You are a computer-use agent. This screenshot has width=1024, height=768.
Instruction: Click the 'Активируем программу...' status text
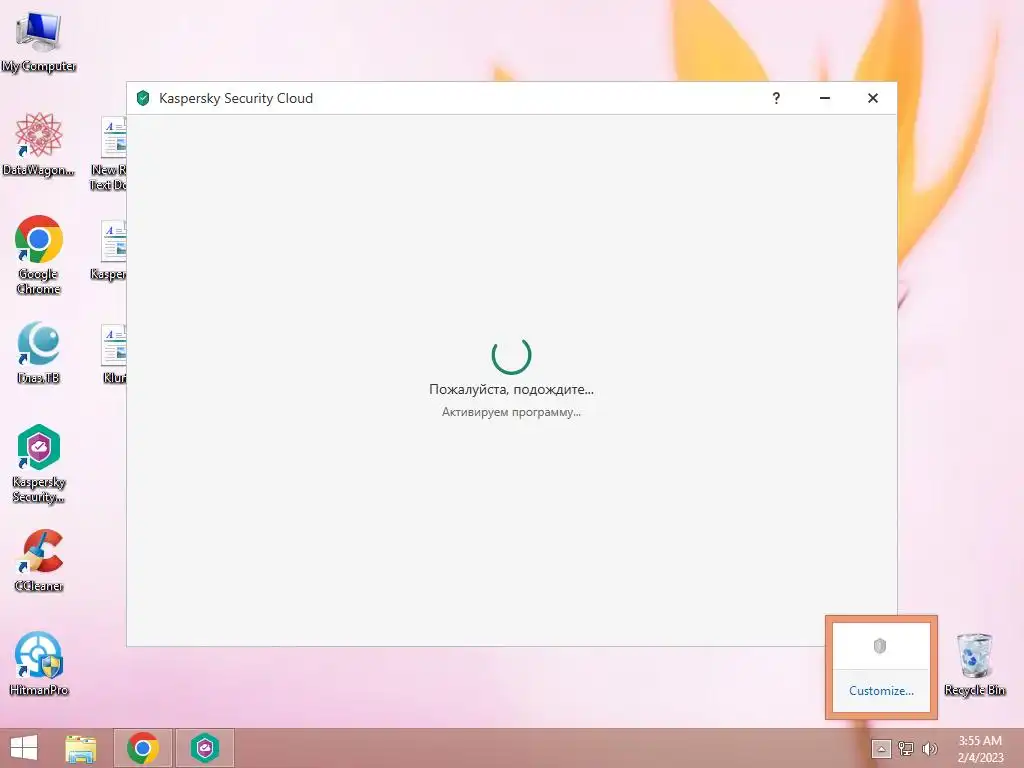(x=511, y=412)
